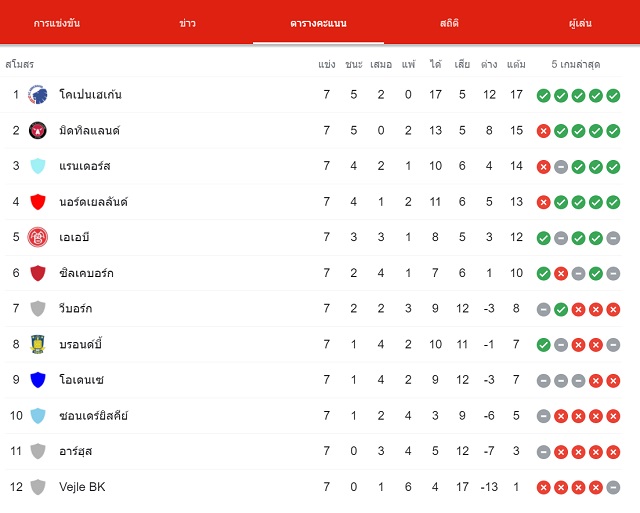The height and width of the screenshot is (513, 640).
Task: Click the 5 เกมล่าสุด column header
Action: pos(576,64)
